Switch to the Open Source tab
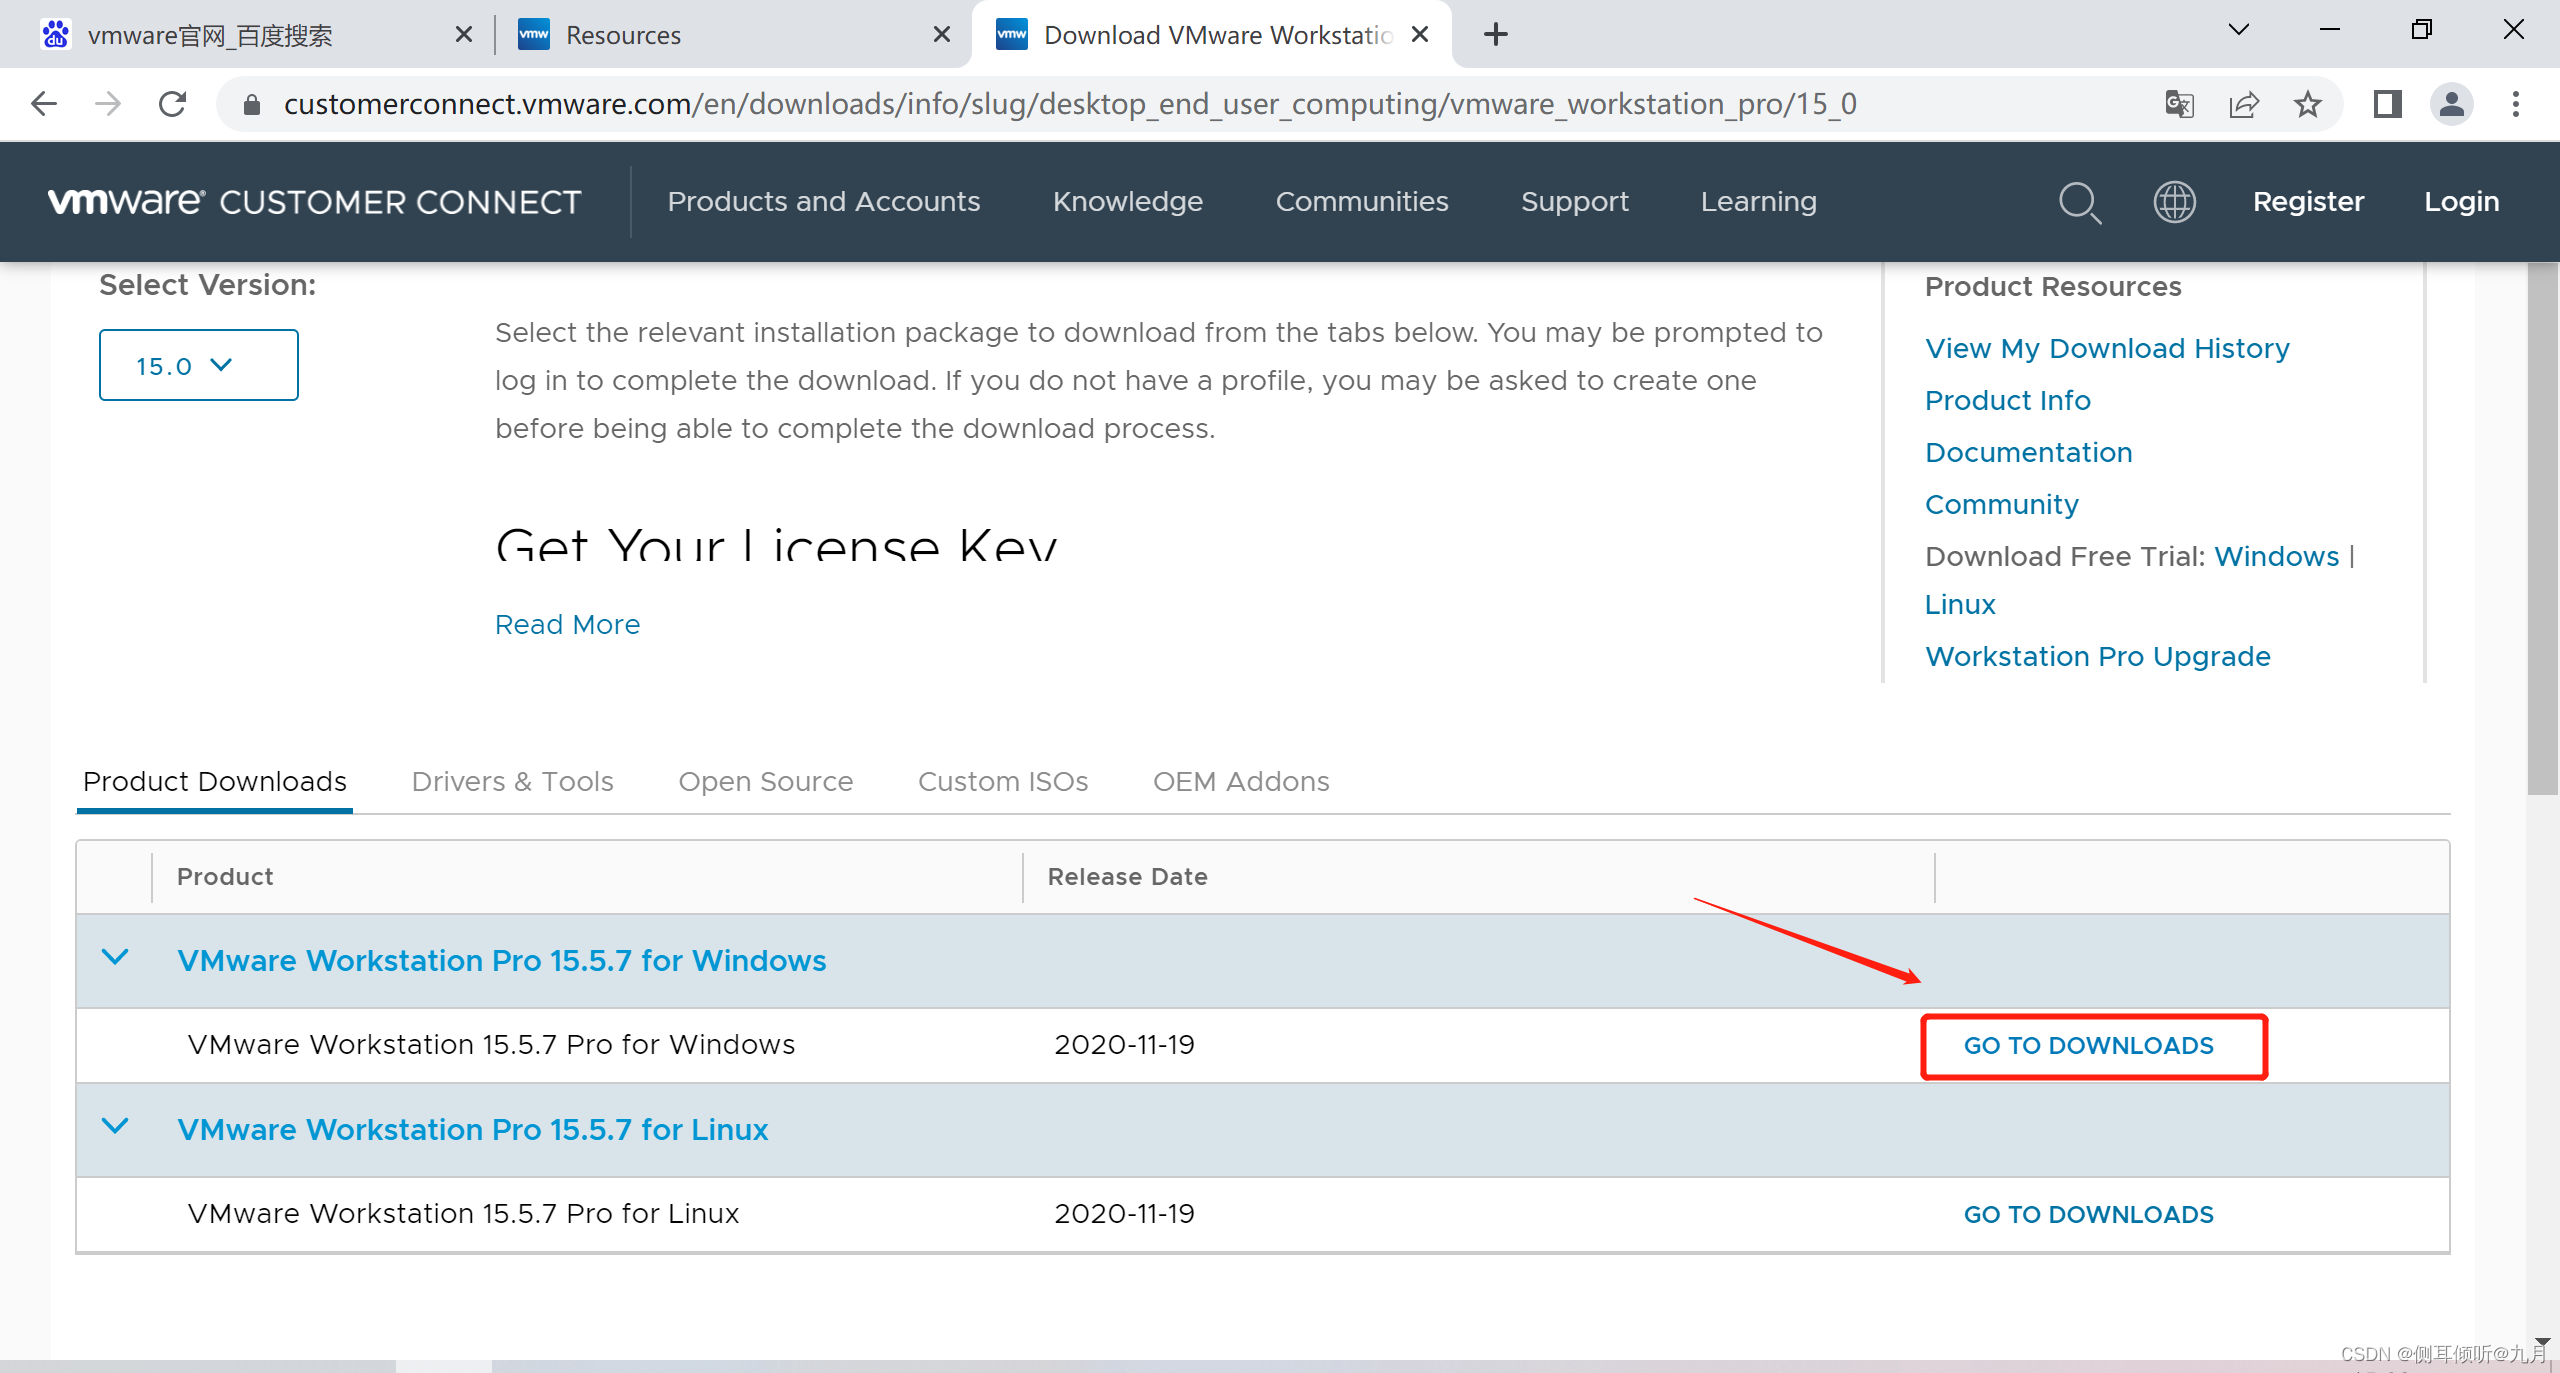2560x1373 pixels. [765, 781]
